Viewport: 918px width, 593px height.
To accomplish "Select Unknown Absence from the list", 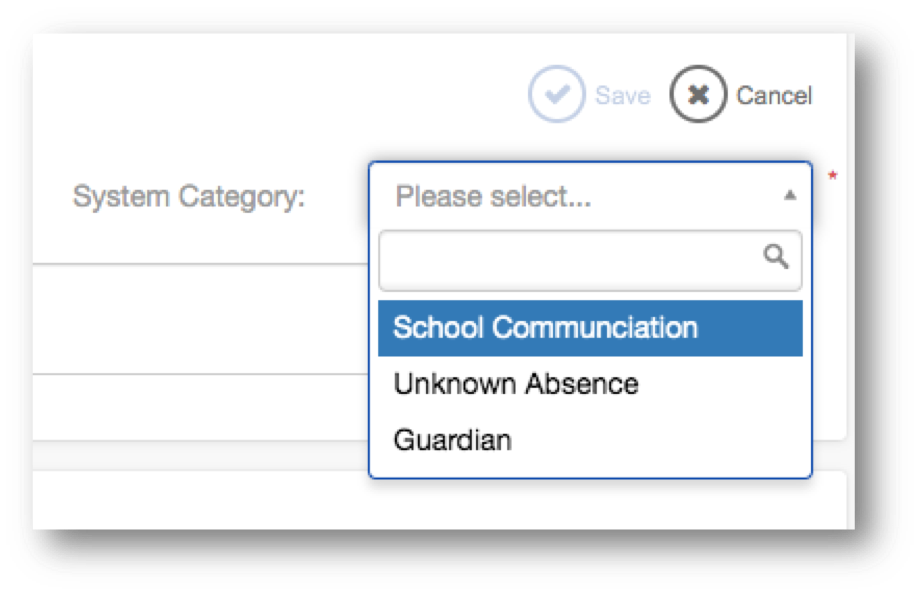I will coord(516,384).
